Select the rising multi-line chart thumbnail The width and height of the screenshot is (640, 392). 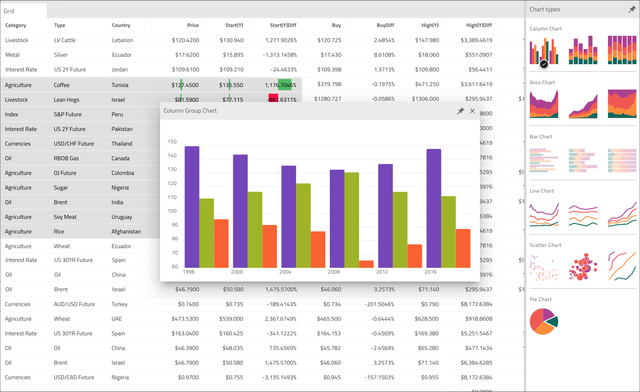pyautogui.click(x=622, y=214)
